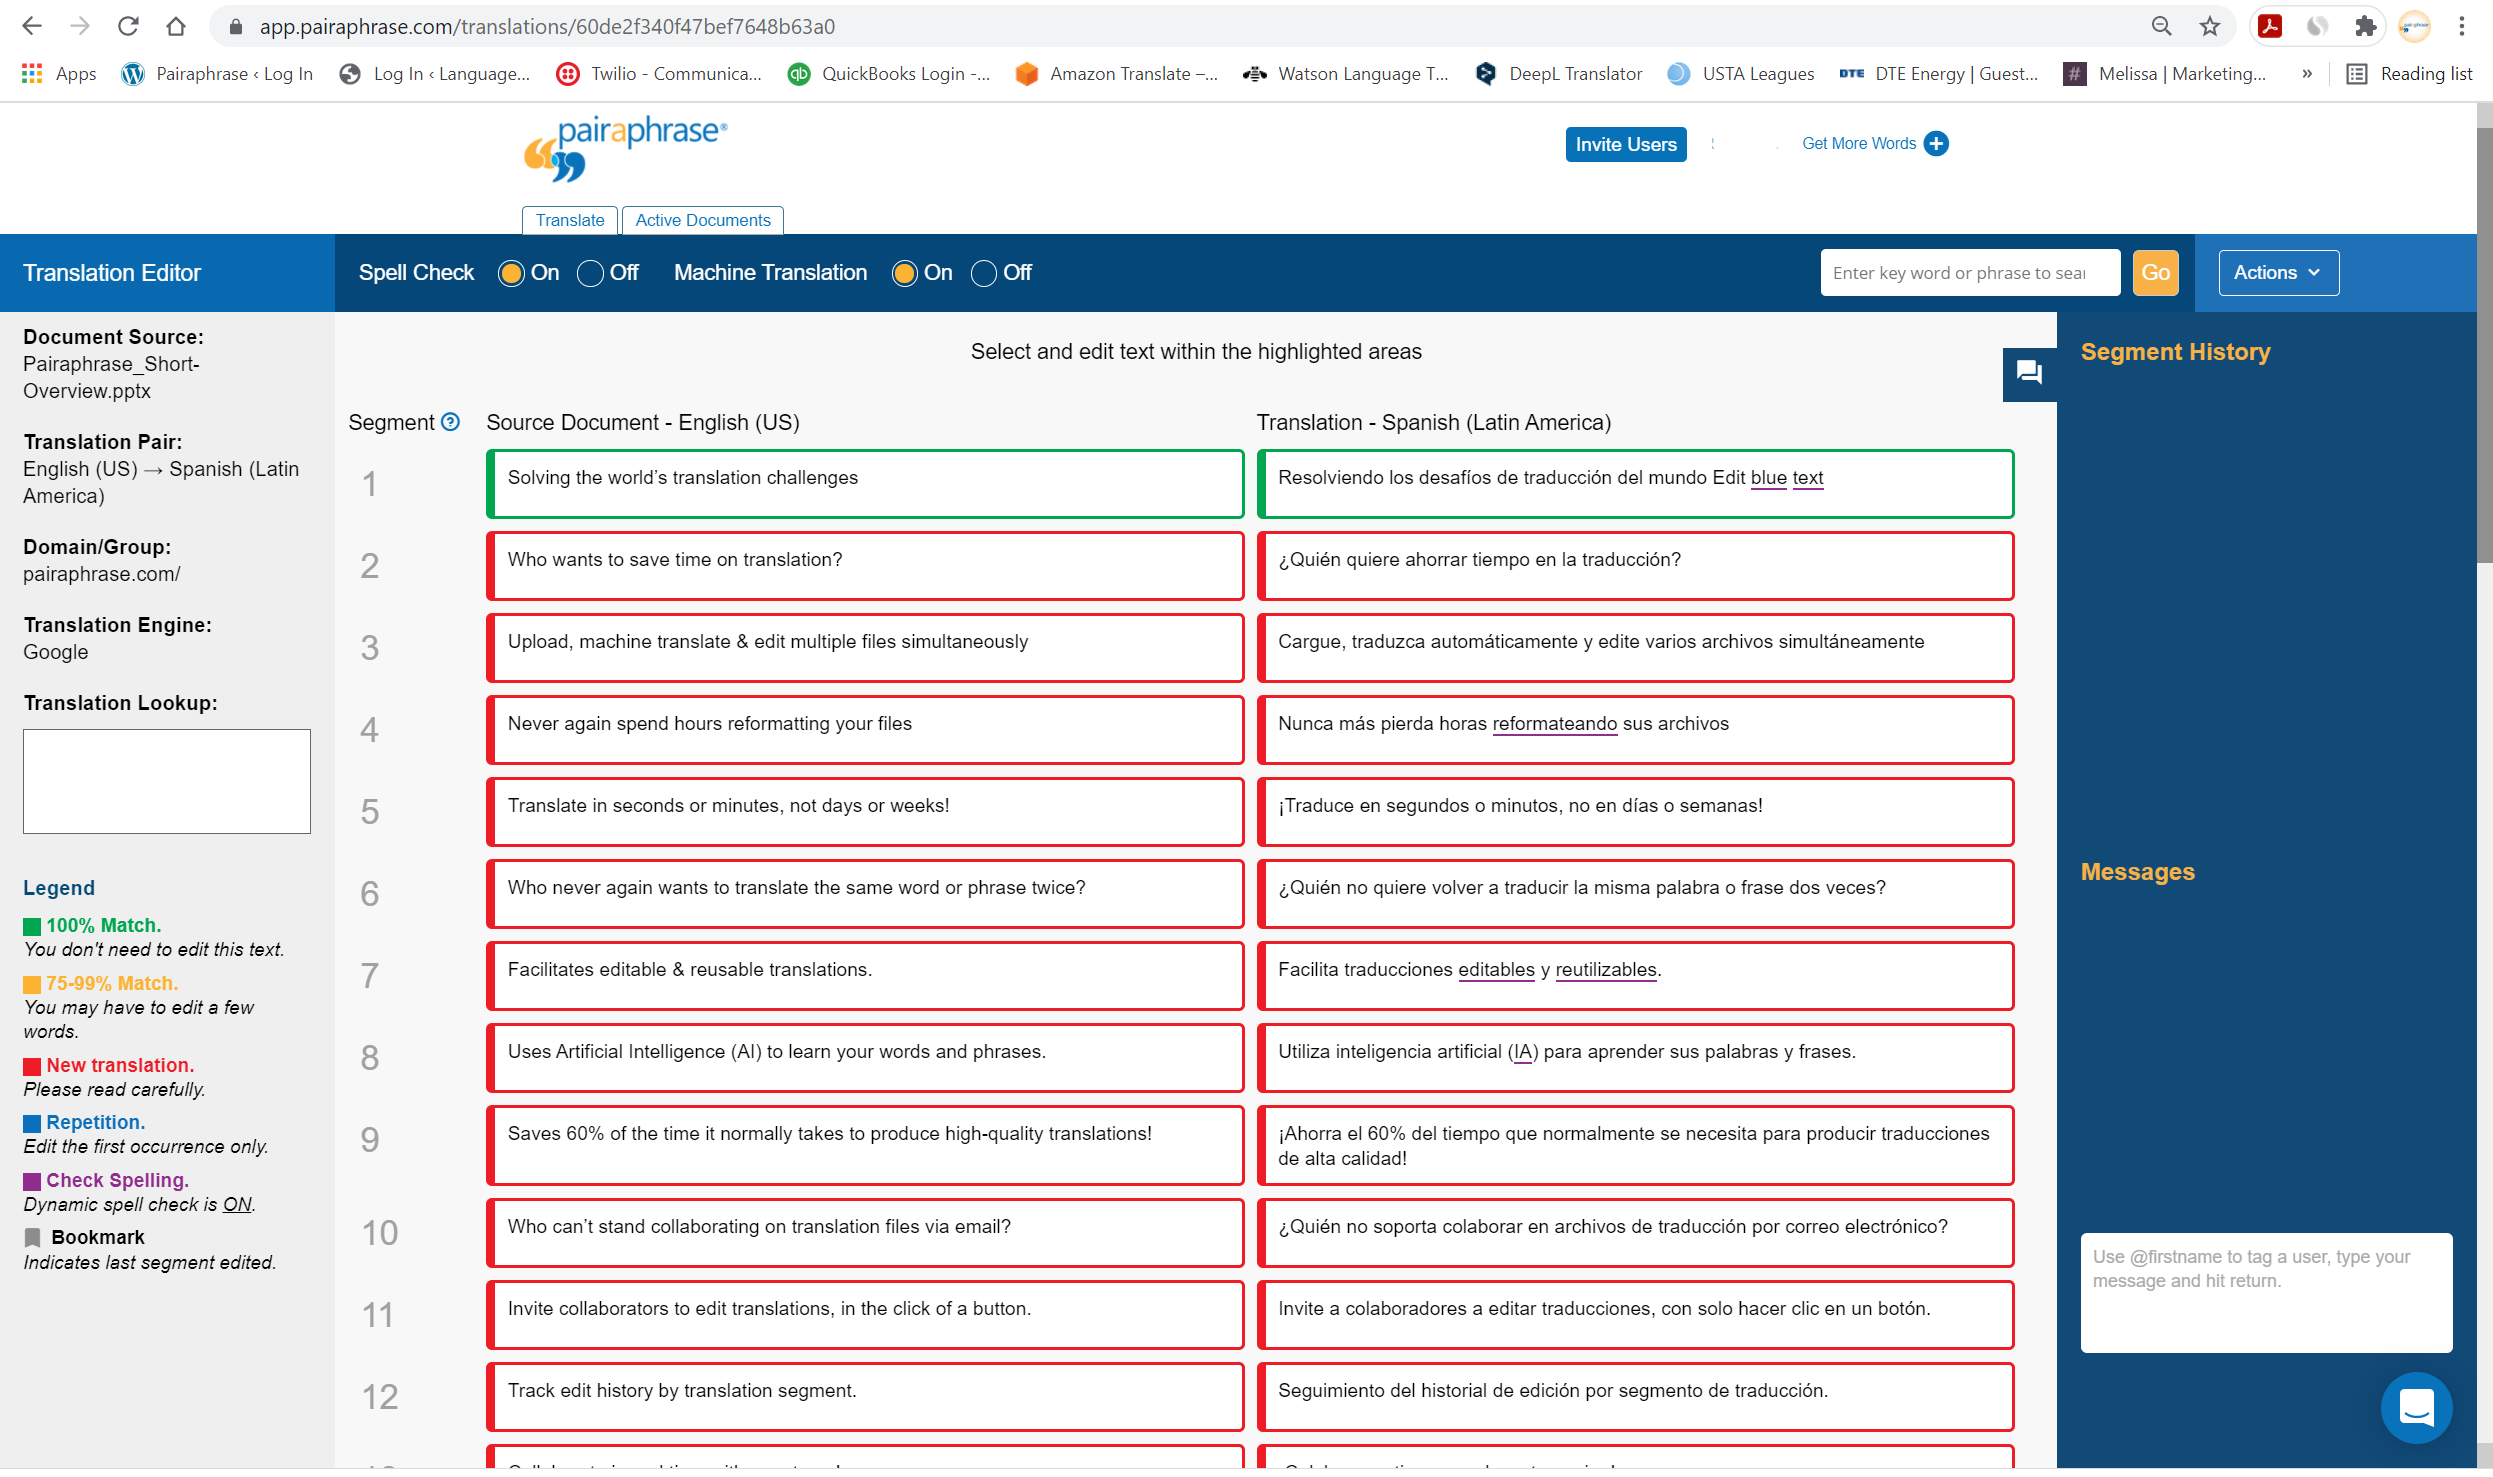Open the browser home page
The width and height of the screenshot is (2493, 1477).
tap(176, 26)
